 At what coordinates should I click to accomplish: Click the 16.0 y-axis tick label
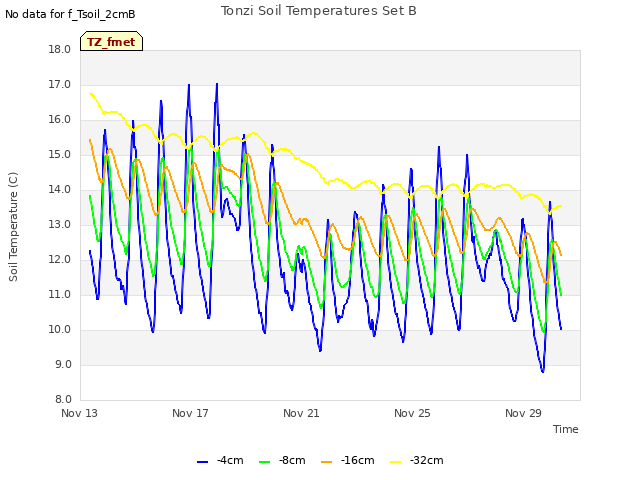60,120
